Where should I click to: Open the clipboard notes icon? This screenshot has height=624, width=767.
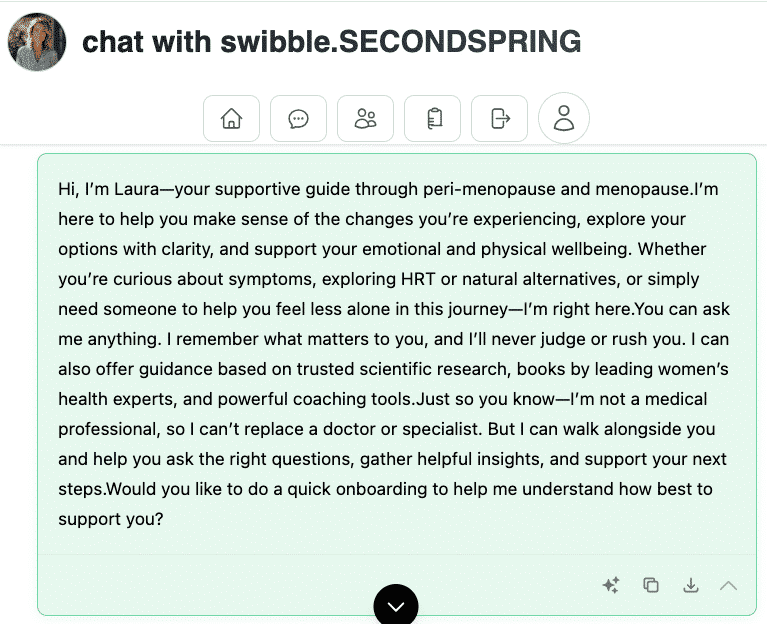432,119
